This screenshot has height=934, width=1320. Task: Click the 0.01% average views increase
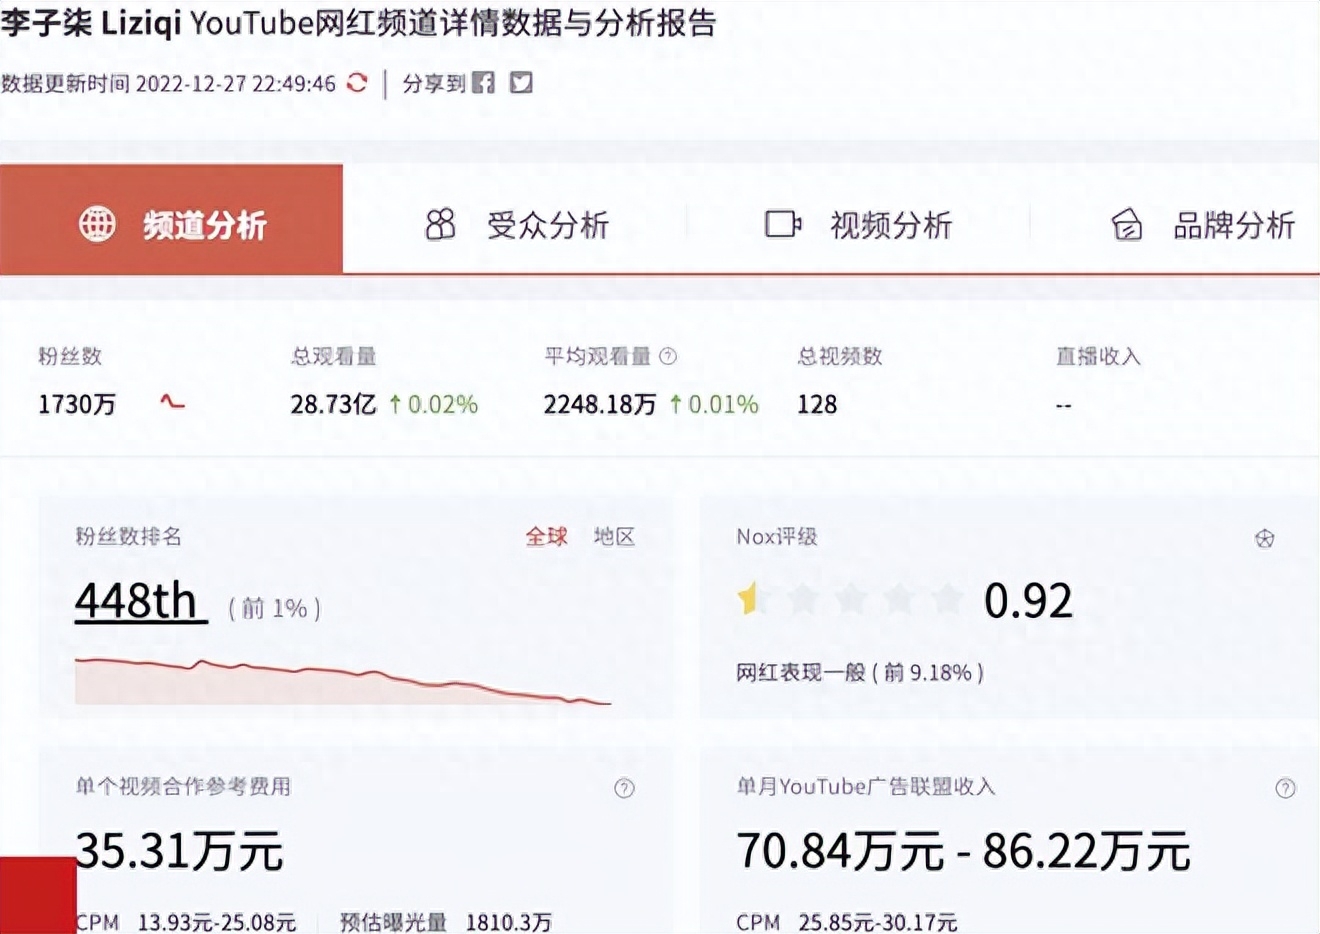pos(715,404)
